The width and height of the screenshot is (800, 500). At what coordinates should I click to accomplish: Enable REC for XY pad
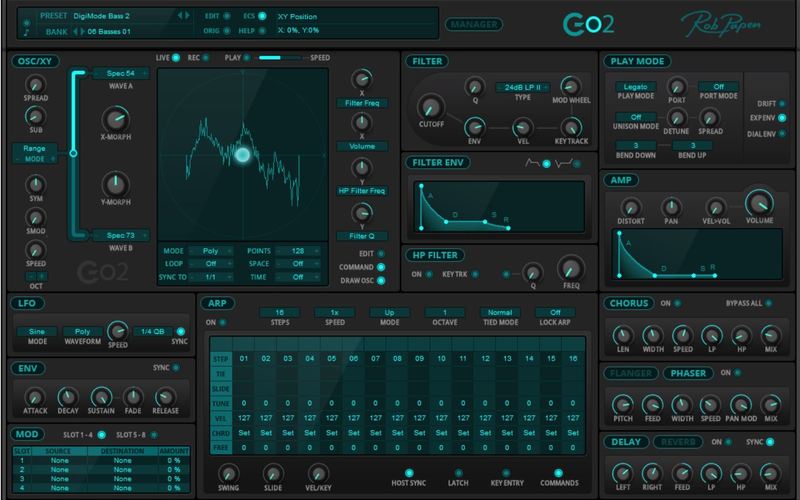pos(206,58)
